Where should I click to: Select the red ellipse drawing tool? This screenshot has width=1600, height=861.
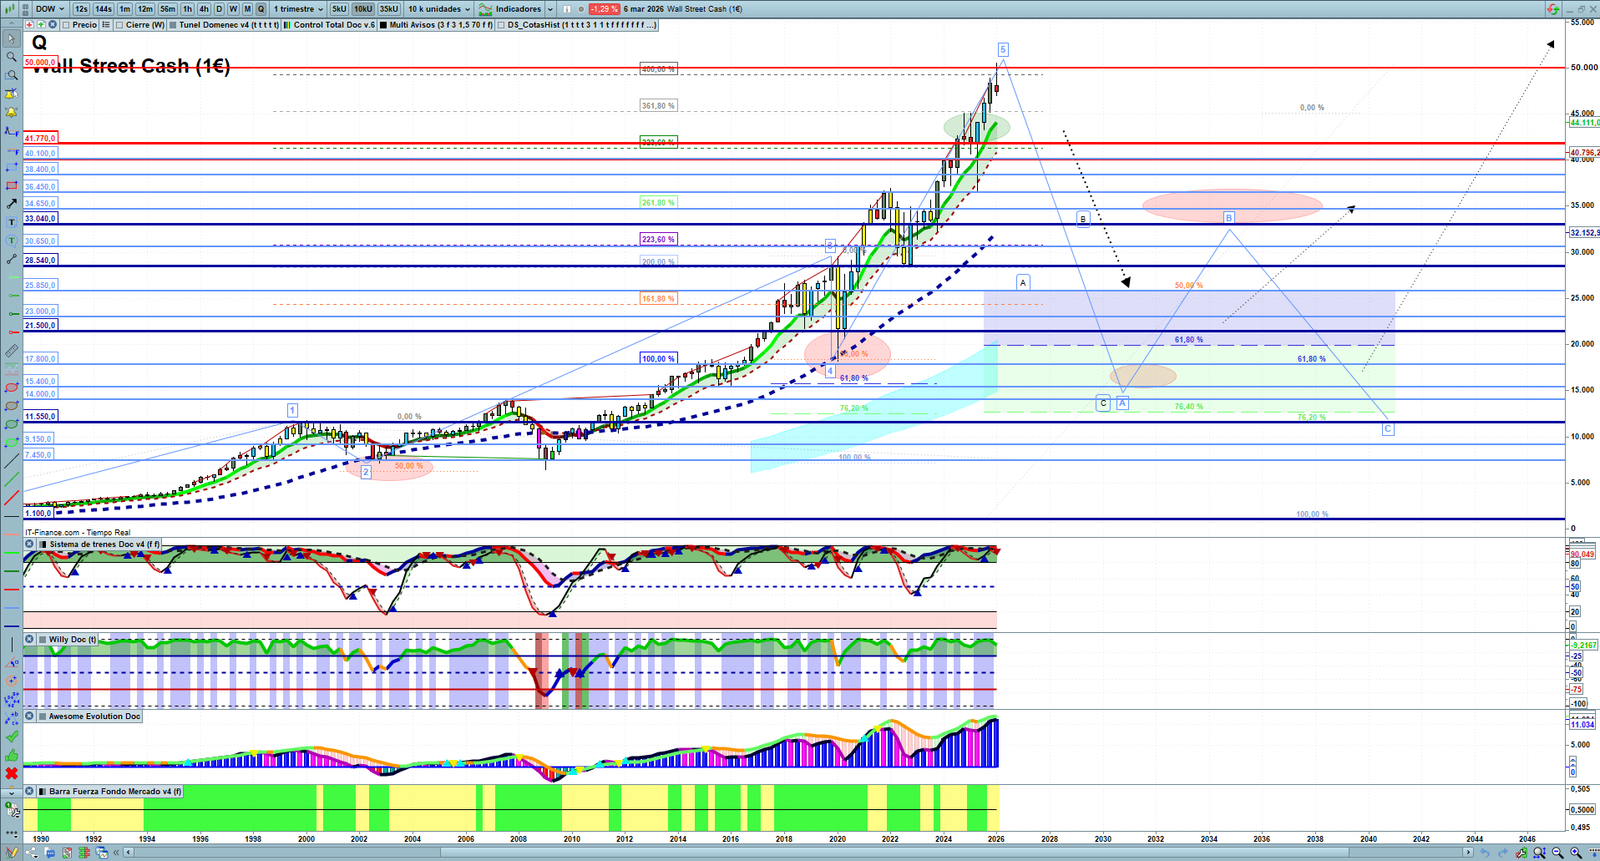(x=11, y=388)
